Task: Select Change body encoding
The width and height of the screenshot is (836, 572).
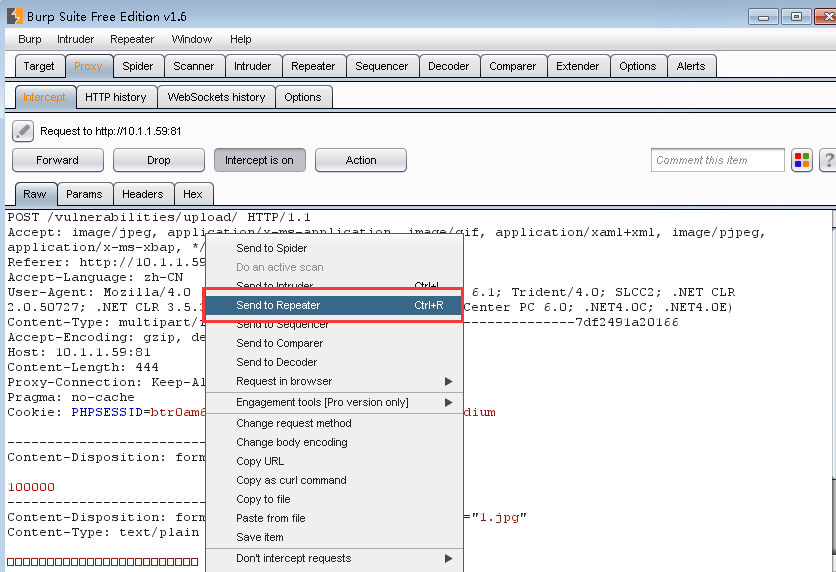Action: [x=334, y=442]
